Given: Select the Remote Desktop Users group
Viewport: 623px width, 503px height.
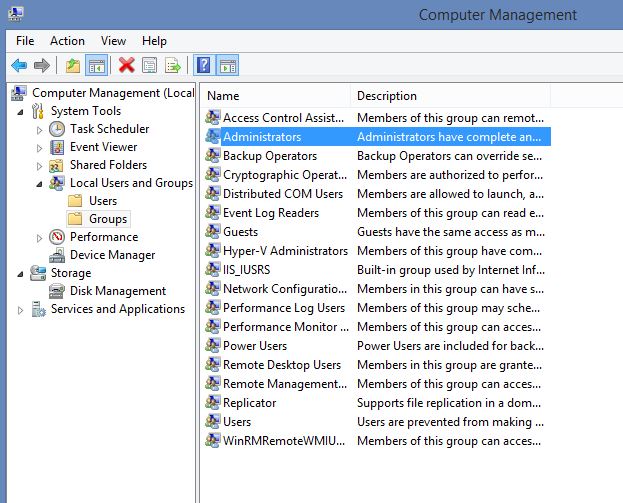Looking at the screenshot, I should [x=282, y=365].
